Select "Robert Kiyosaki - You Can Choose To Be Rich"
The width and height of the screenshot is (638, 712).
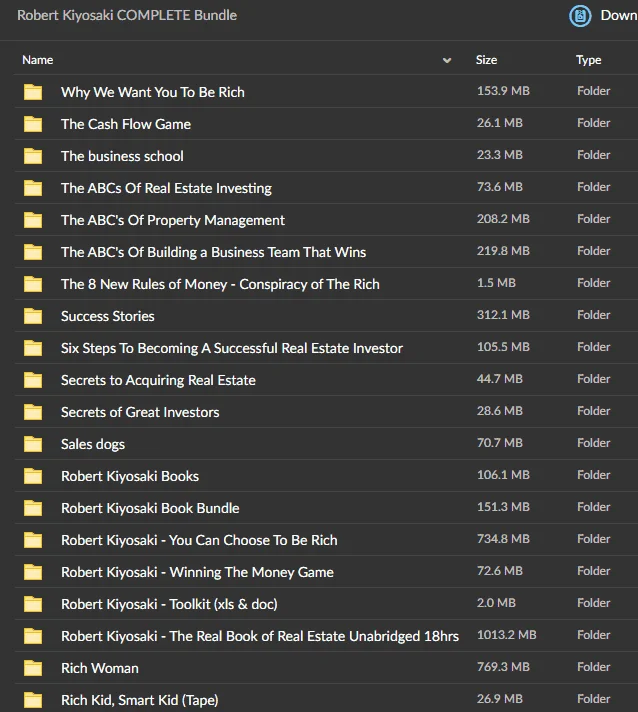click(x=199, y=540)
